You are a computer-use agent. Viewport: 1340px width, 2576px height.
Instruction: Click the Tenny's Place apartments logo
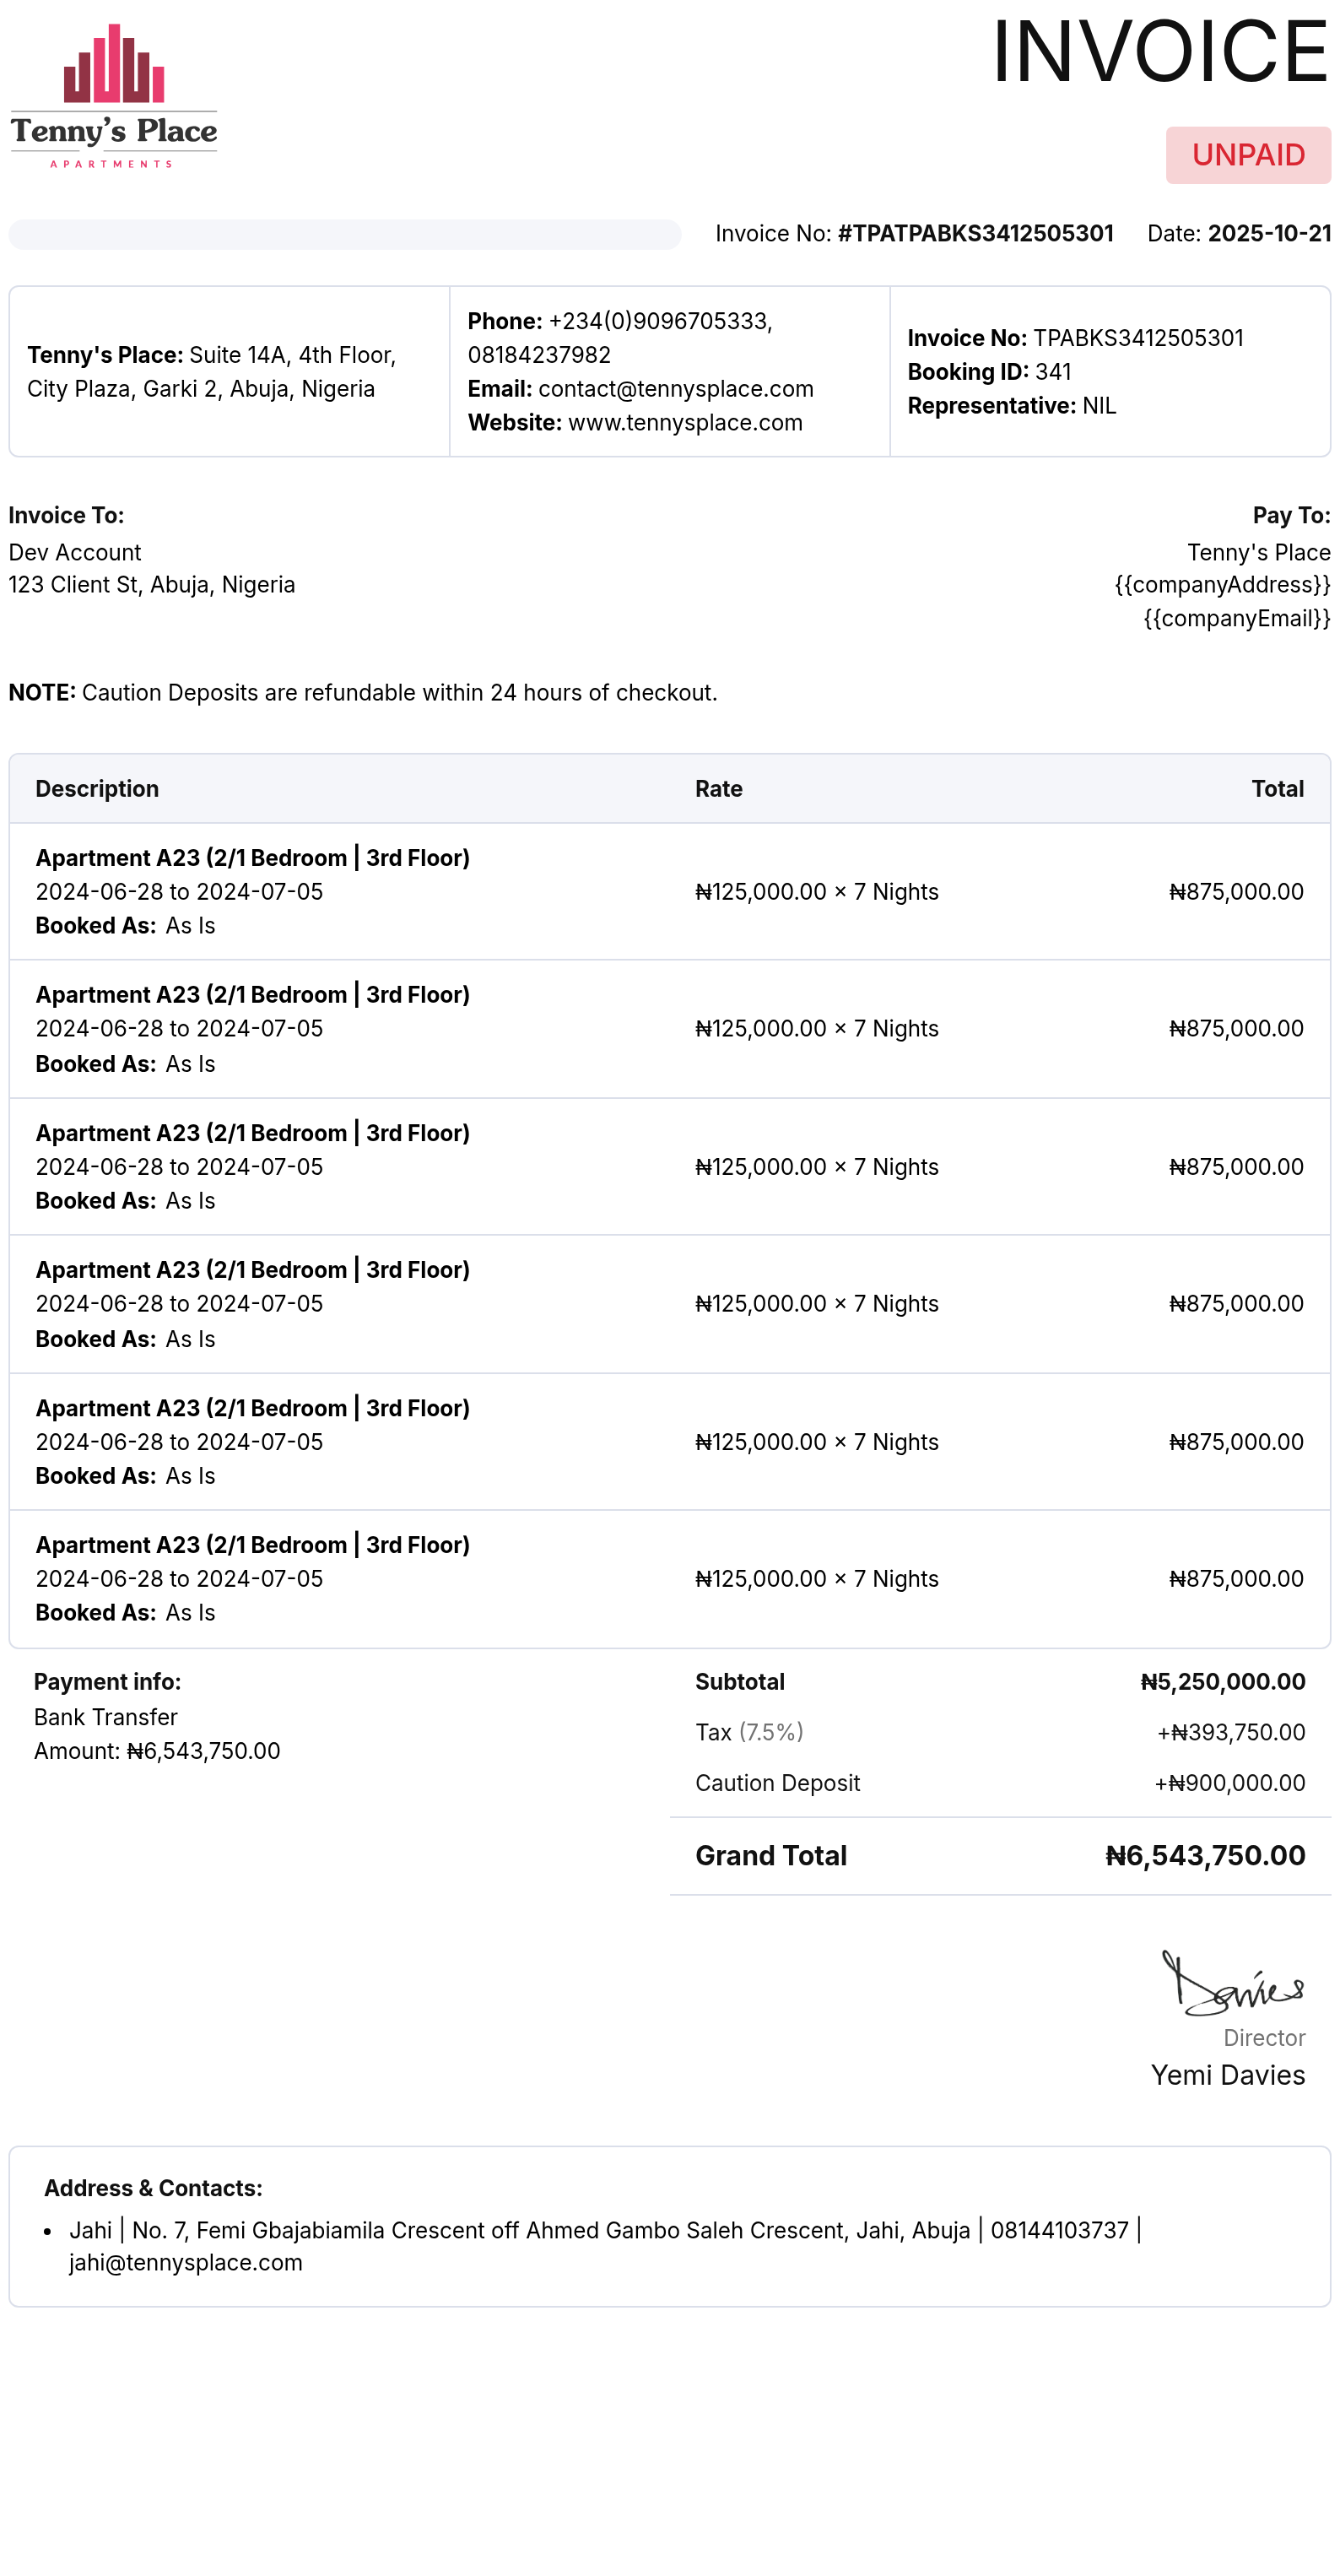point(114,96)
